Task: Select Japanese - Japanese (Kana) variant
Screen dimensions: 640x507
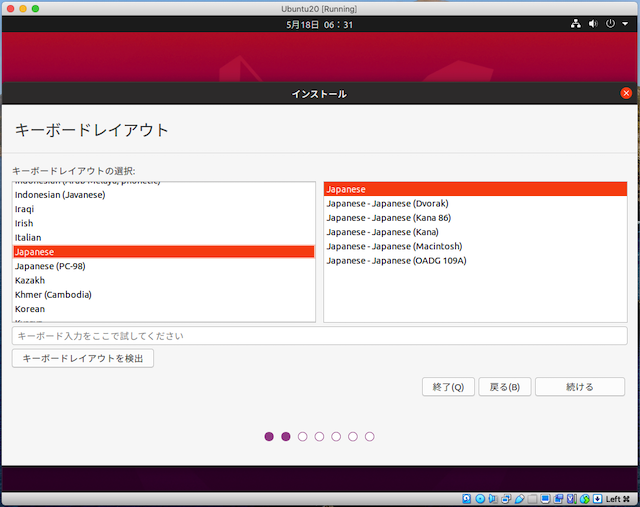Action: (476, 232)
